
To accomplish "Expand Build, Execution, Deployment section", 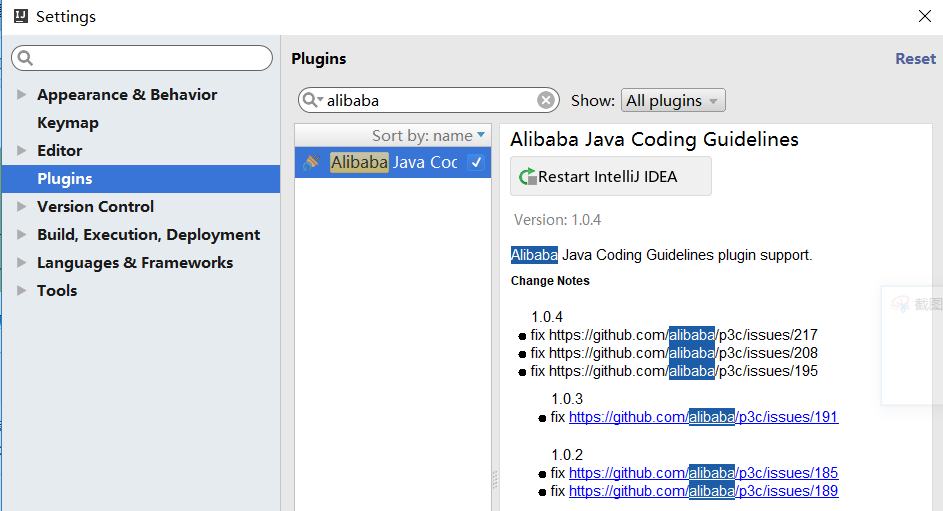I will (22, 234).
